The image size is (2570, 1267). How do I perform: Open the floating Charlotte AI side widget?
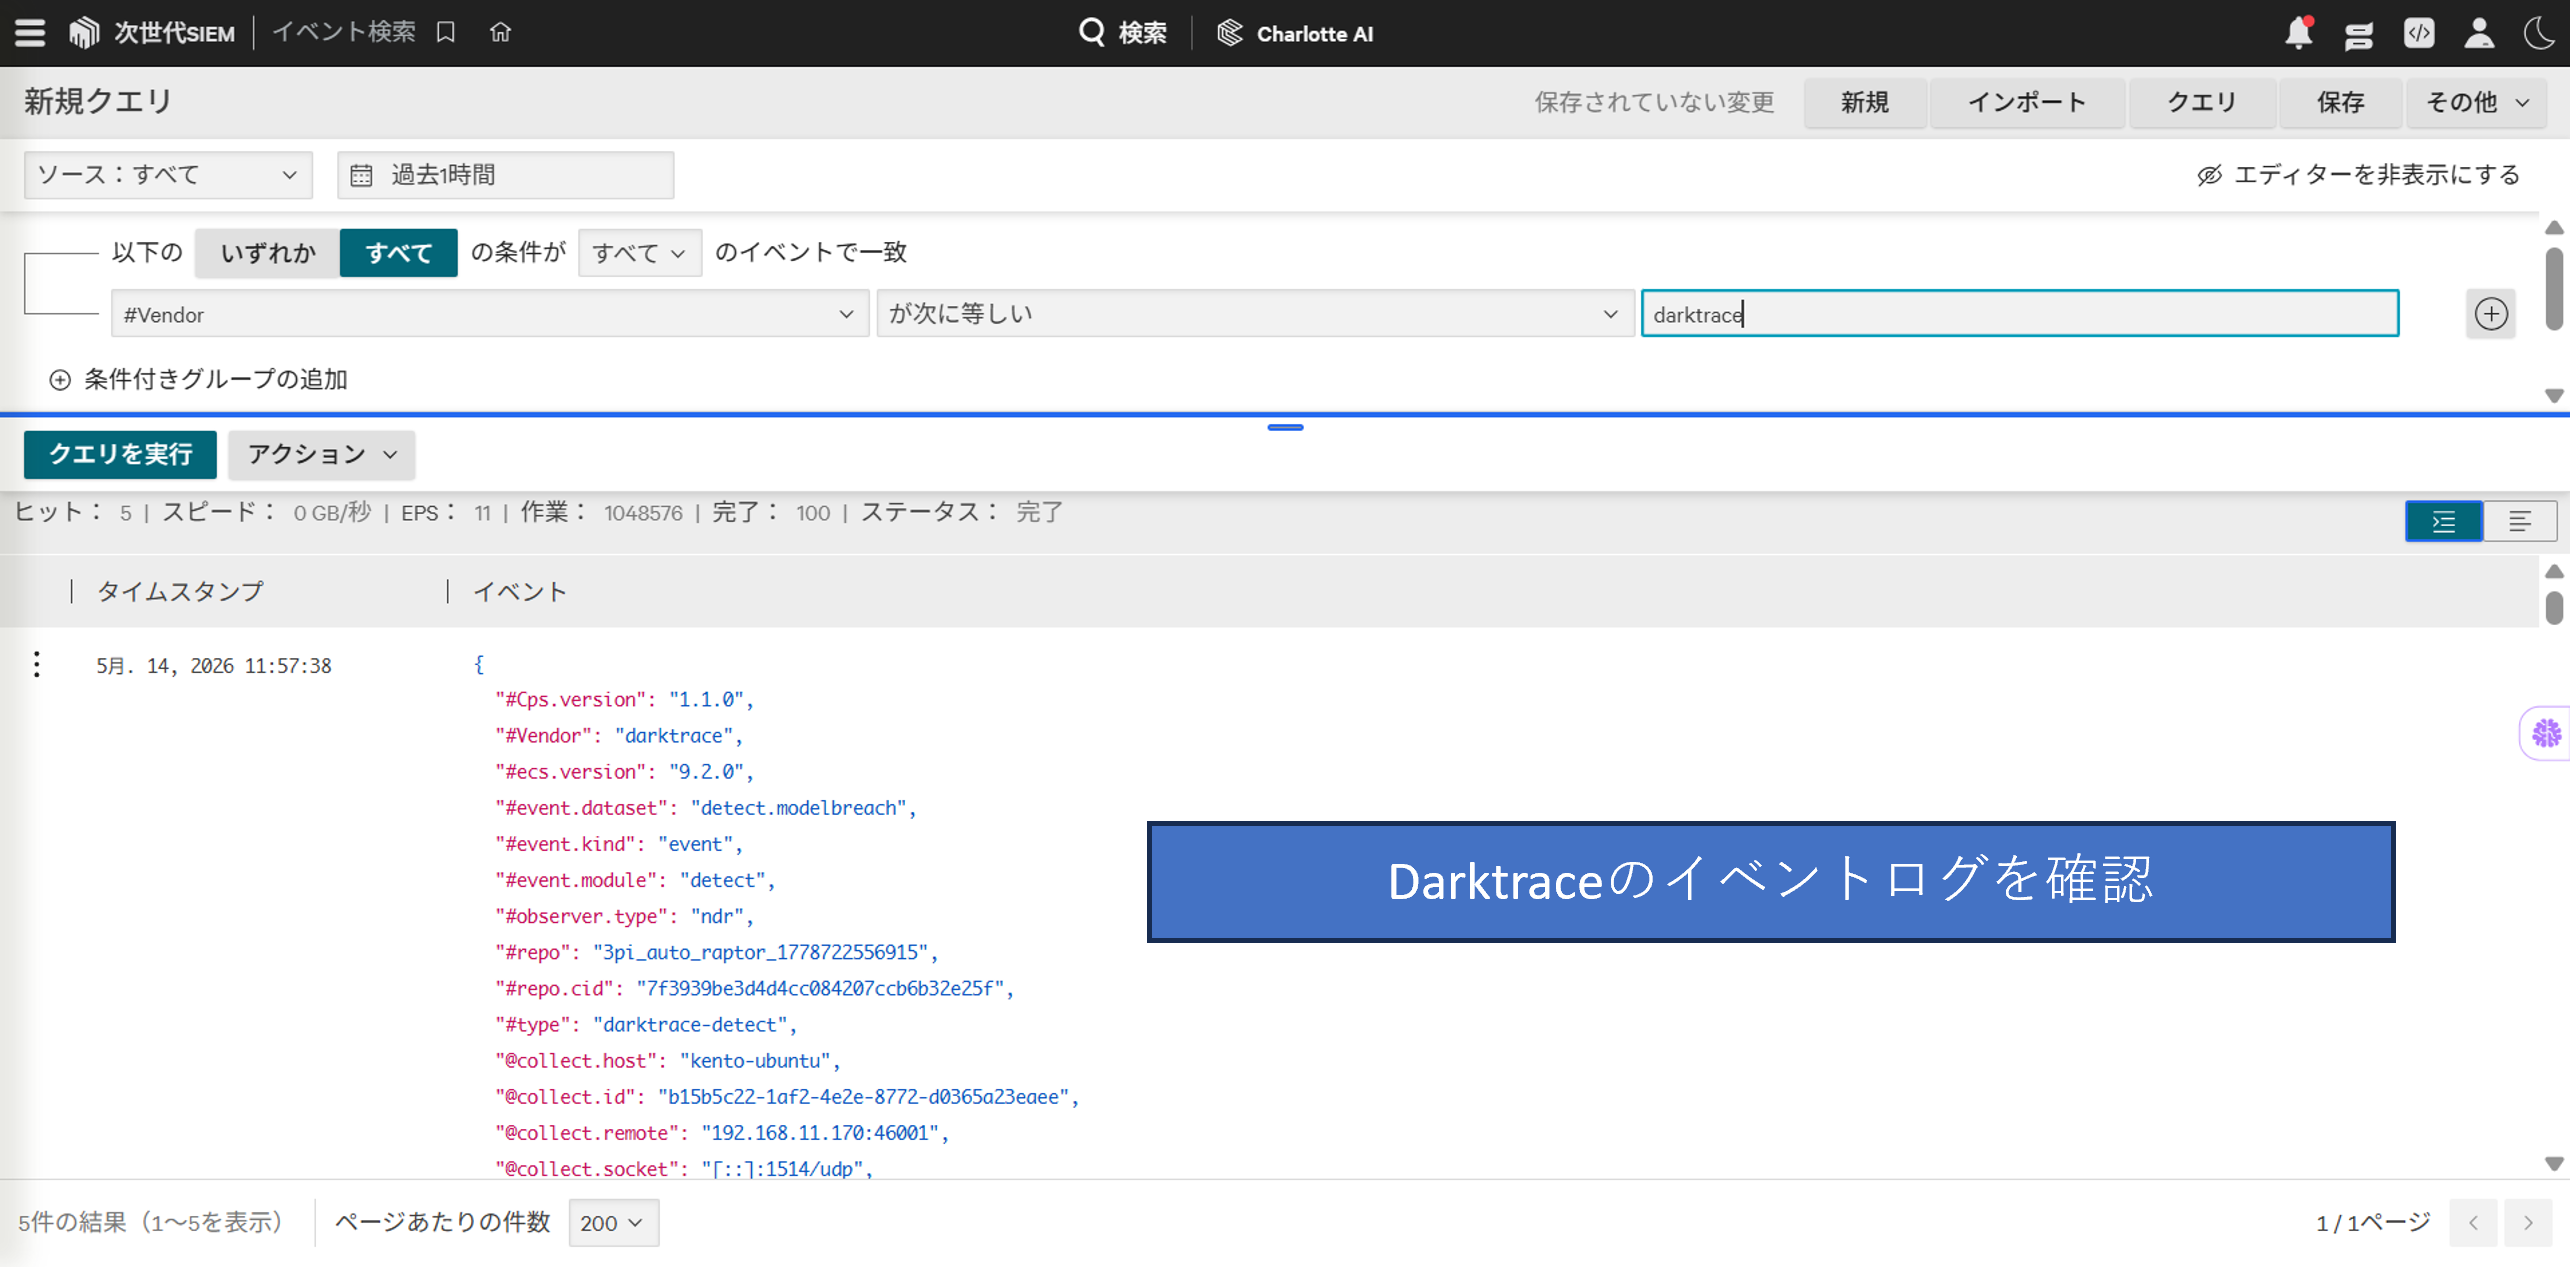pyautogui.click(x=2546, y=734)
